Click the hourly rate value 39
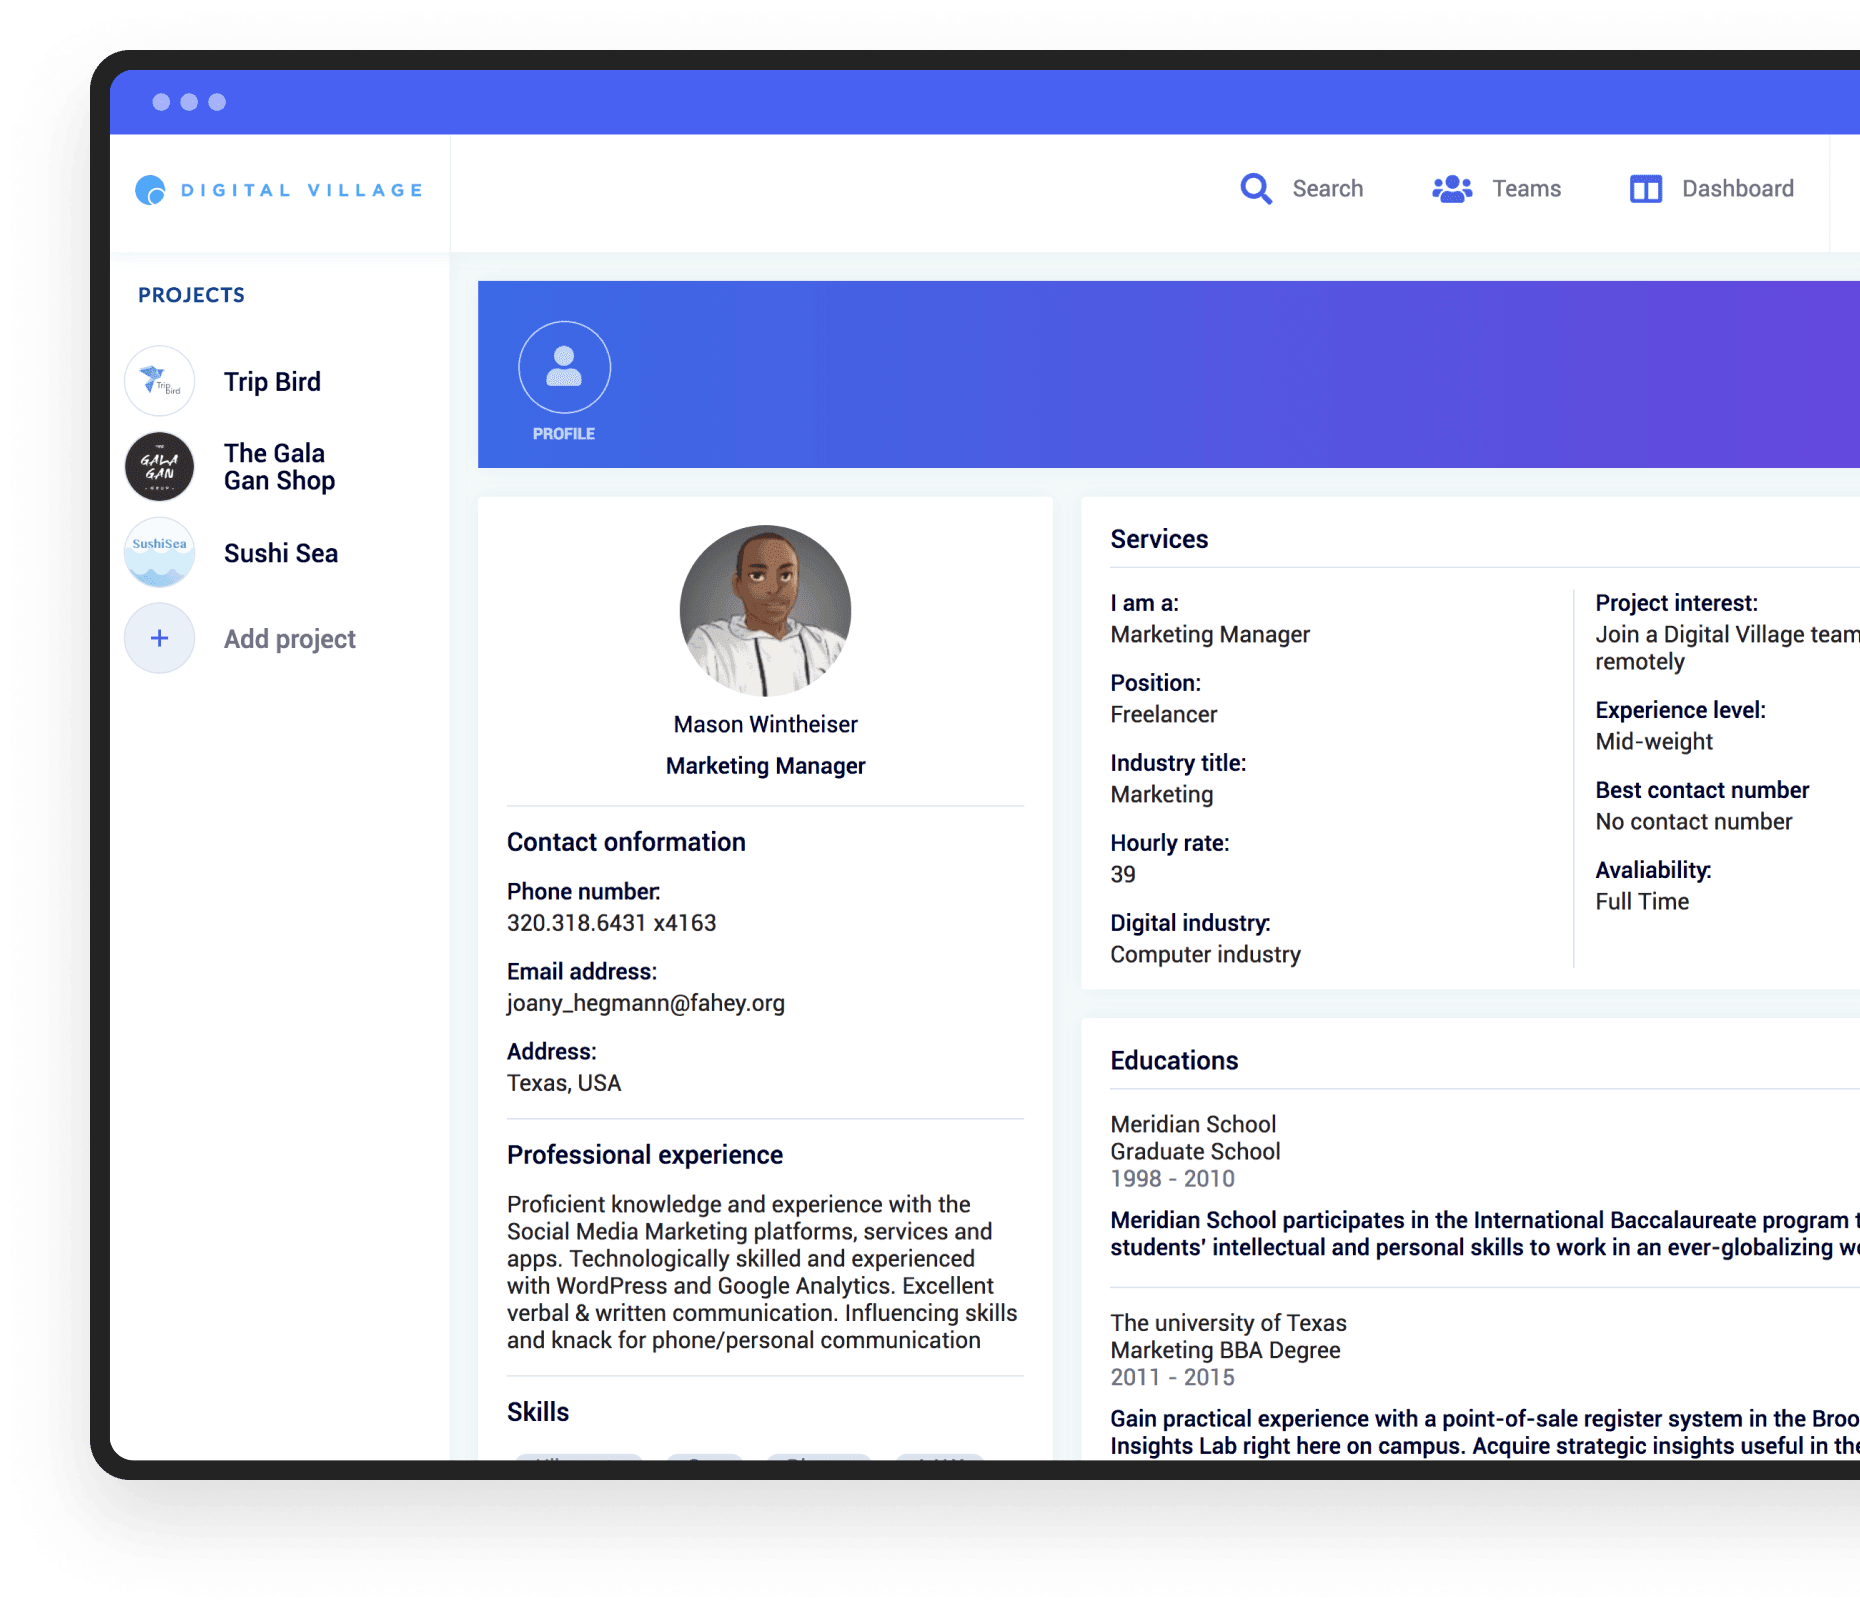 (1122, 874)
